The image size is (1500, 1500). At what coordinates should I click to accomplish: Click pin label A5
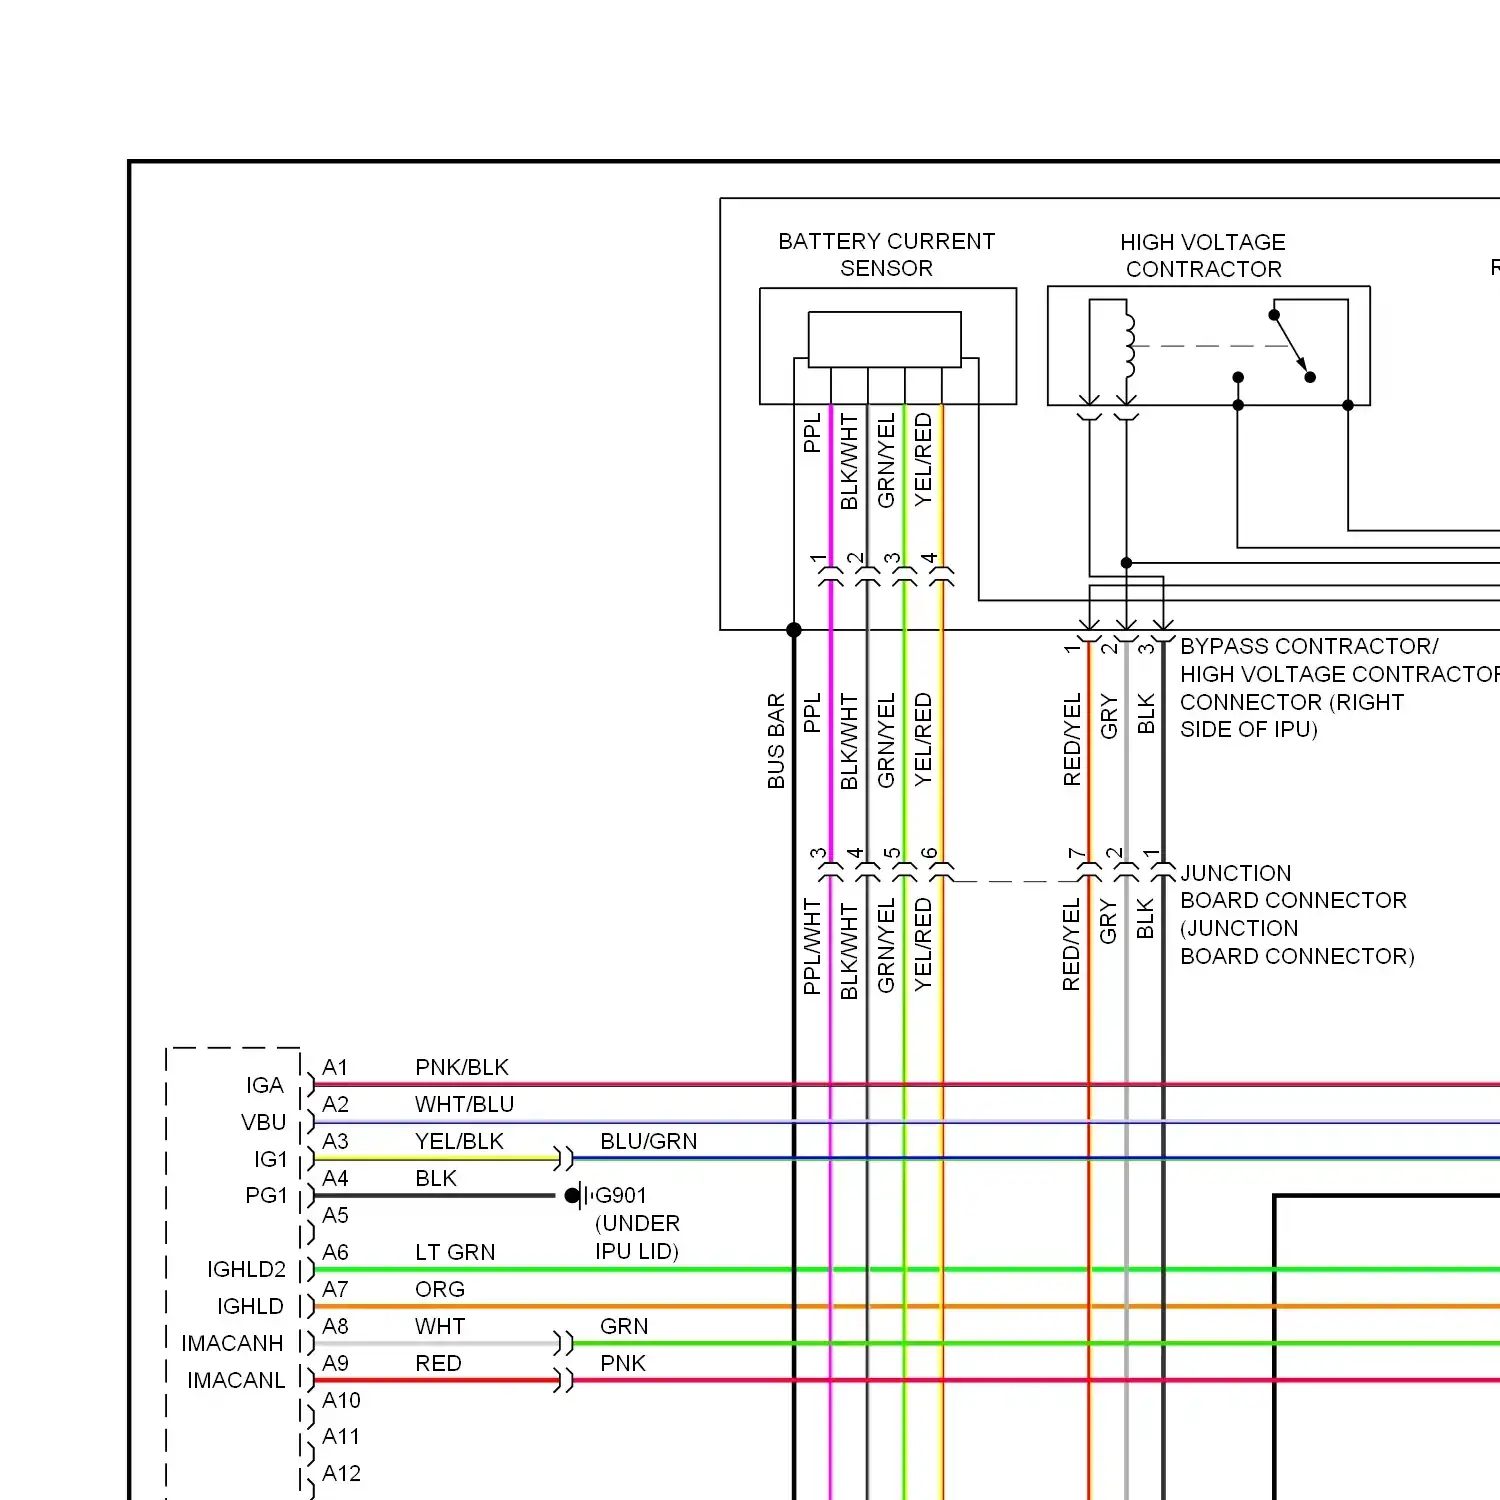click(335, 1215)
